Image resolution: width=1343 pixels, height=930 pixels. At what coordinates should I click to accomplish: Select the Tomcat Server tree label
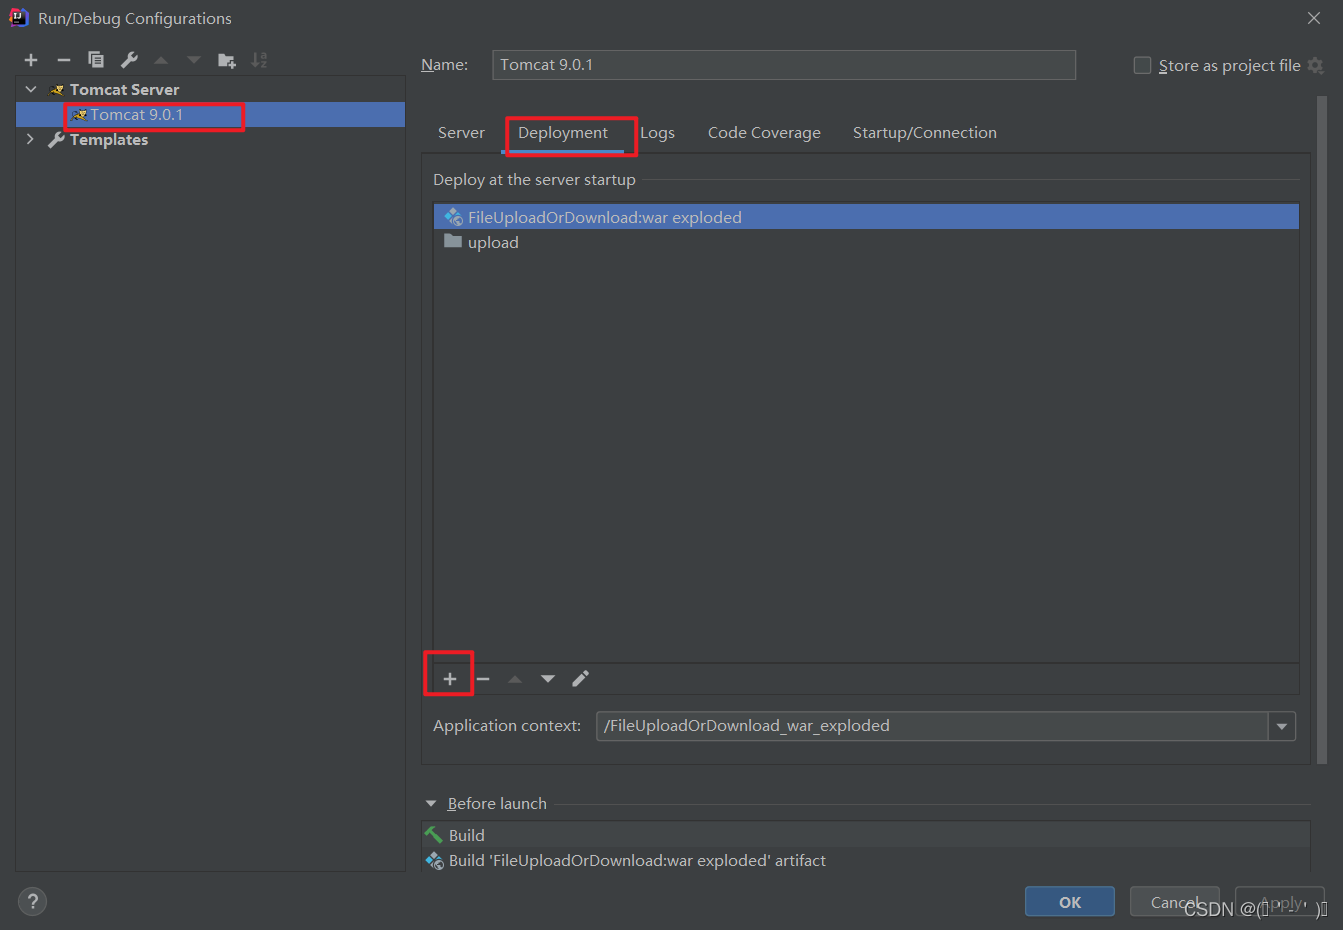click(125, 90)
